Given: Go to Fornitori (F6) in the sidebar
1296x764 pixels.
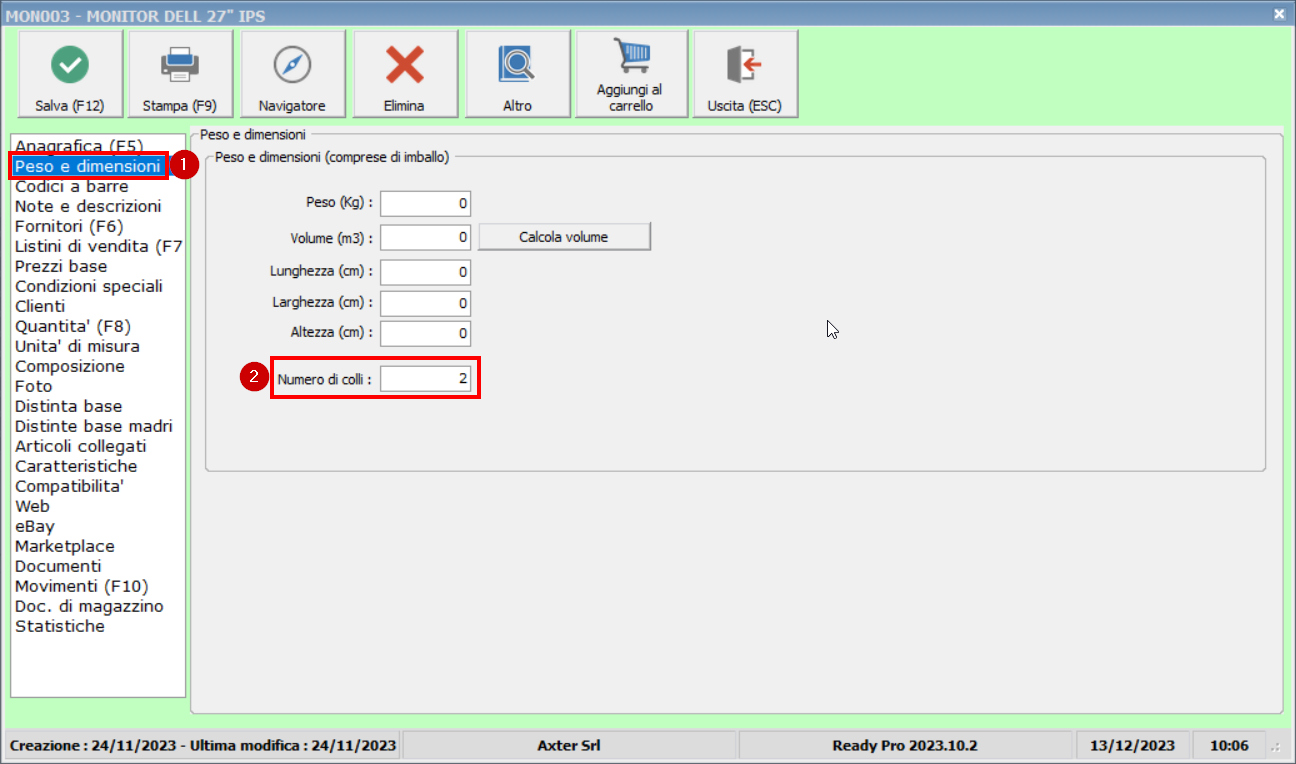Looking at the screenshot, I should [x=69, y=226].
